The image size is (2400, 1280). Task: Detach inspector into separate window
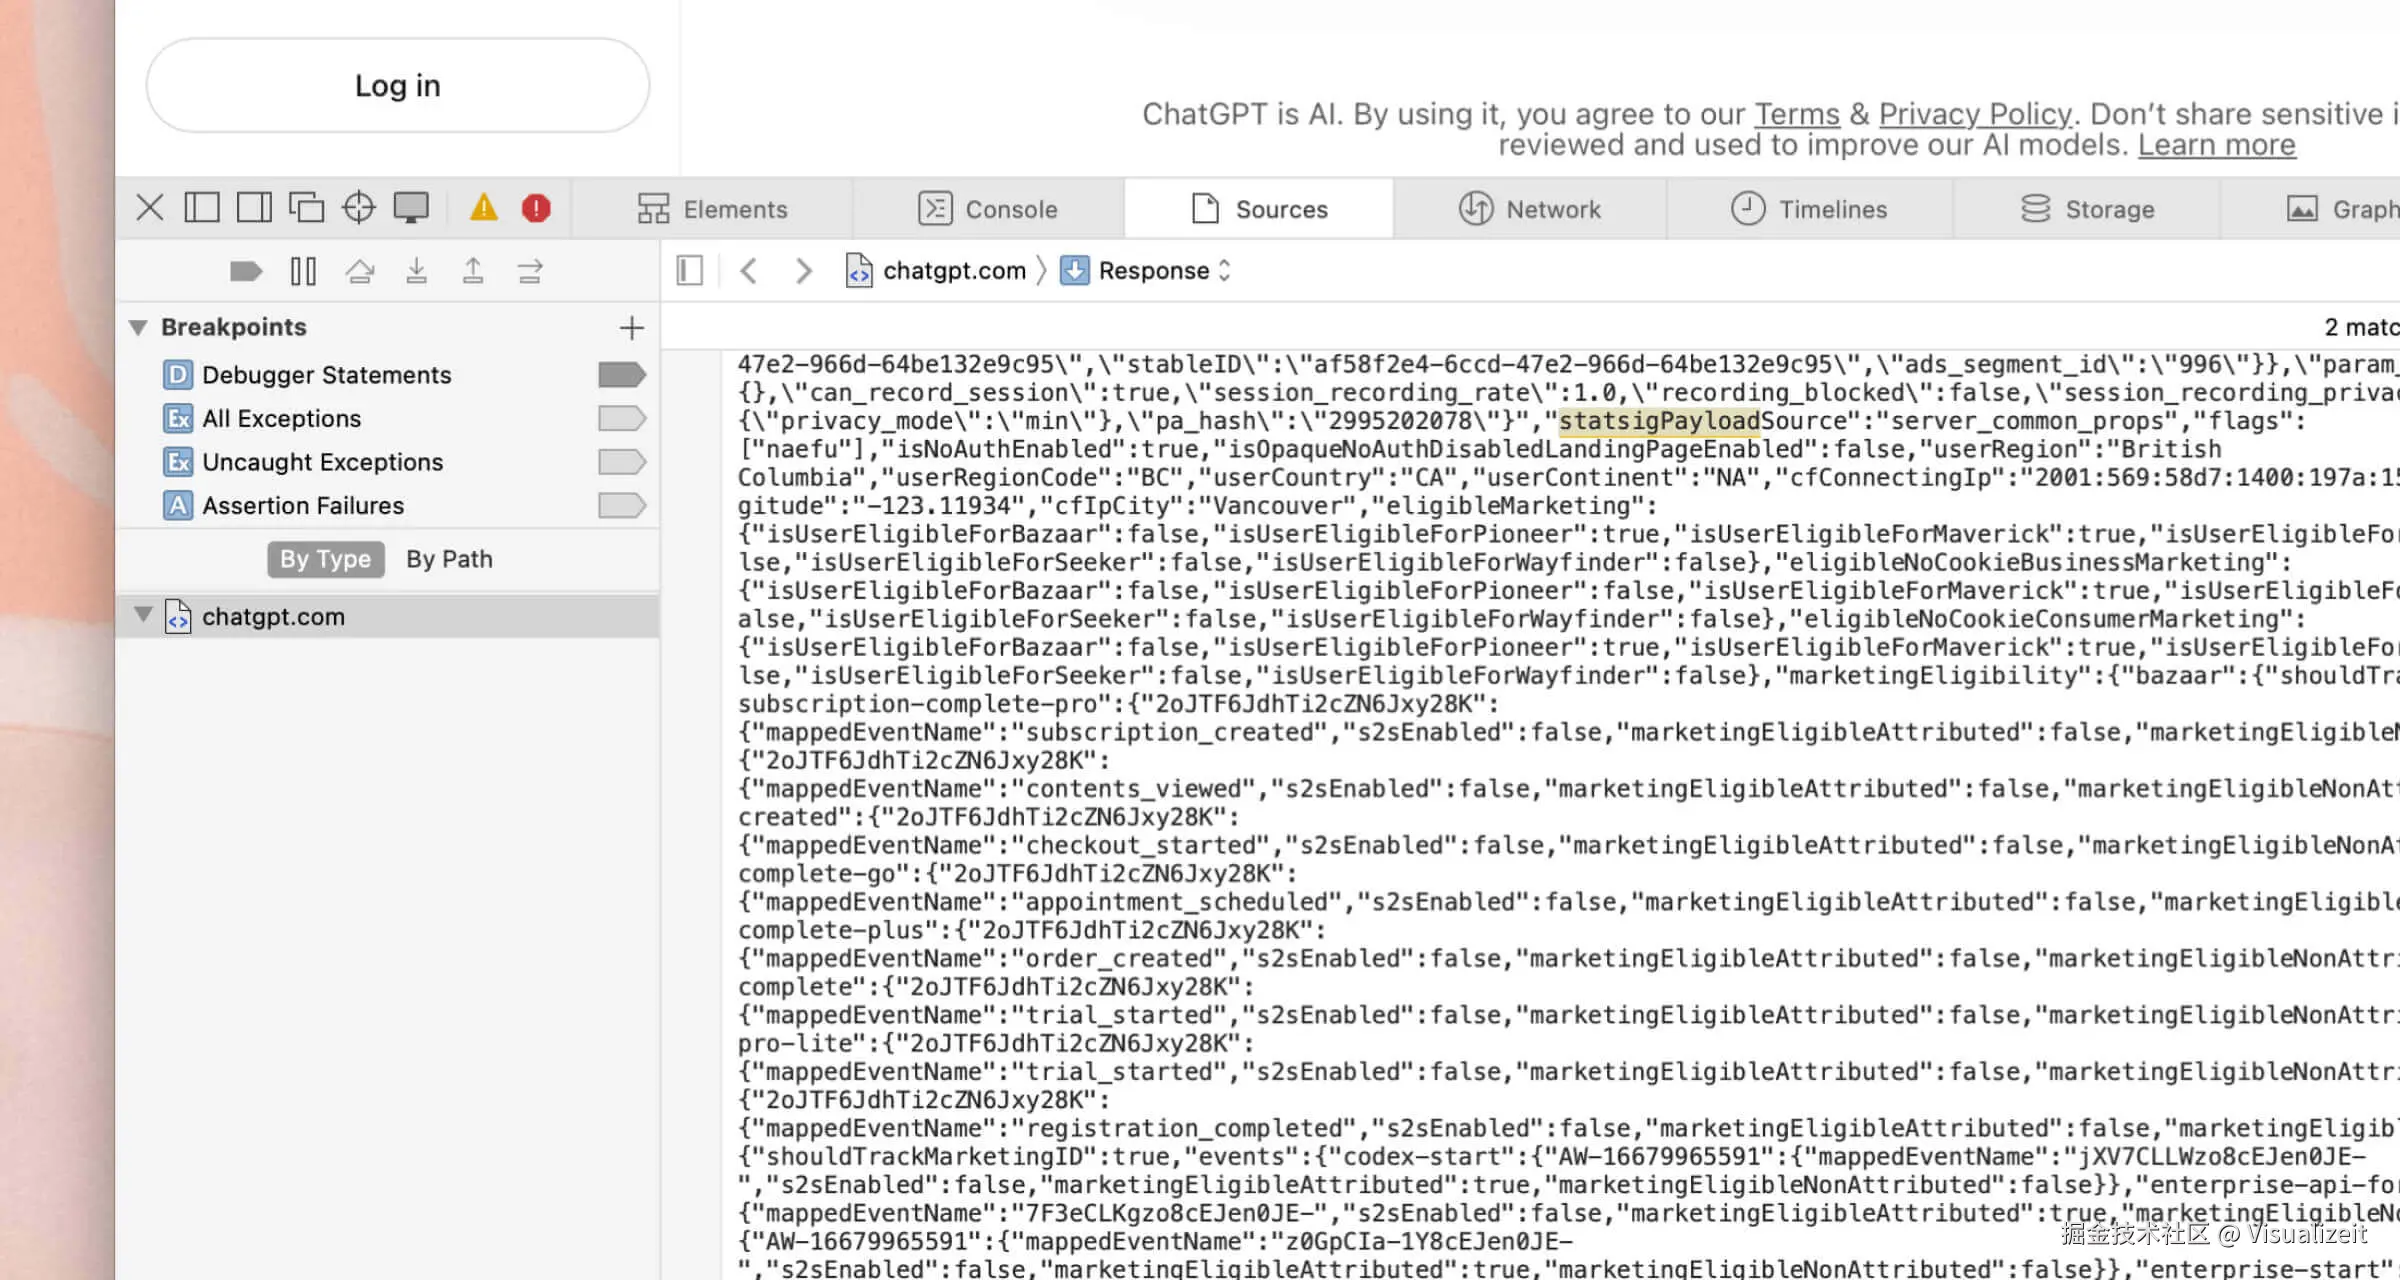tap(306, 208)
